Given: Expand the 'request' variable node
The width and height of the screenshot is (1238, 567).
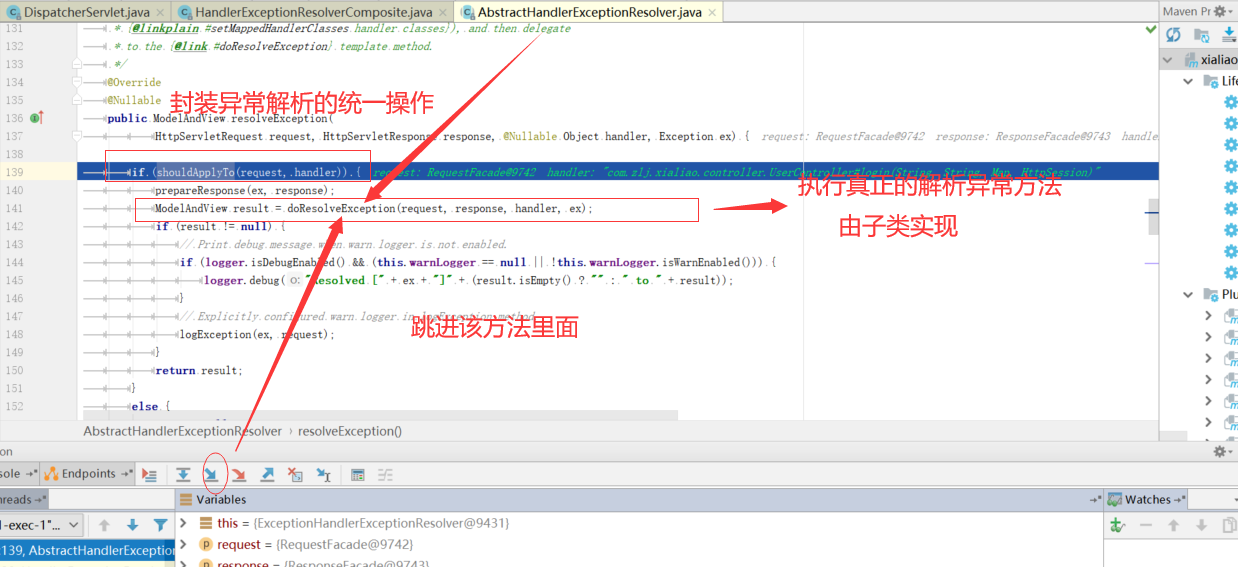Looking at the screenshot, I should (183, 544).
